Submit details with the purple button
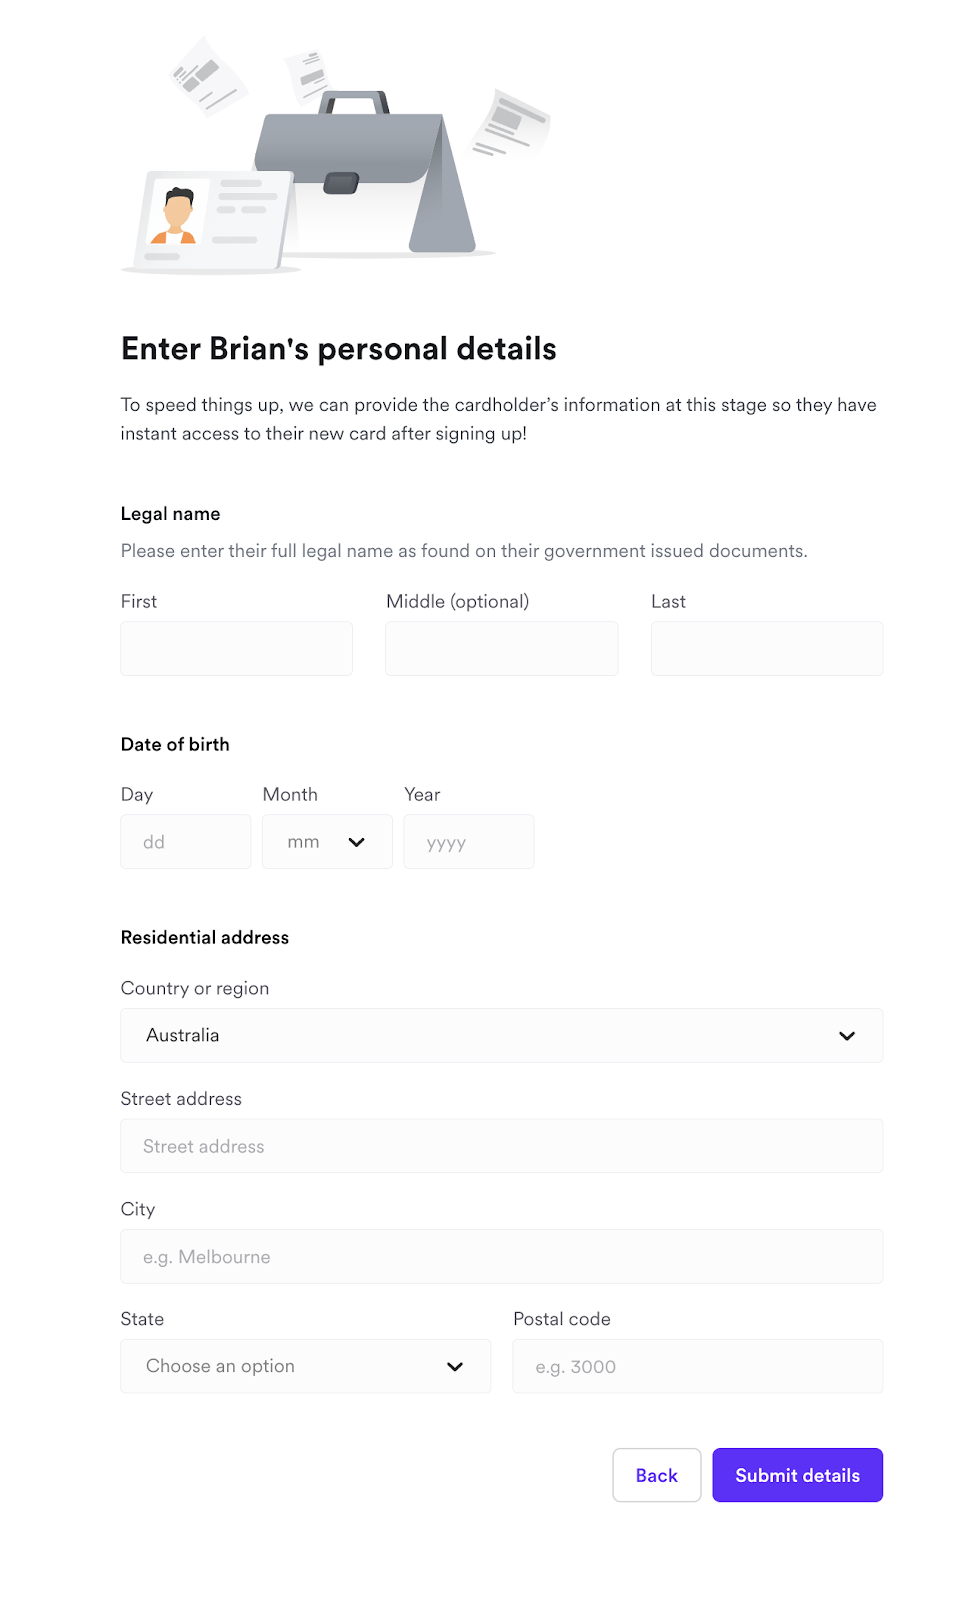The width and height of the screenshot is (975, 1600). click(798, 1475)
